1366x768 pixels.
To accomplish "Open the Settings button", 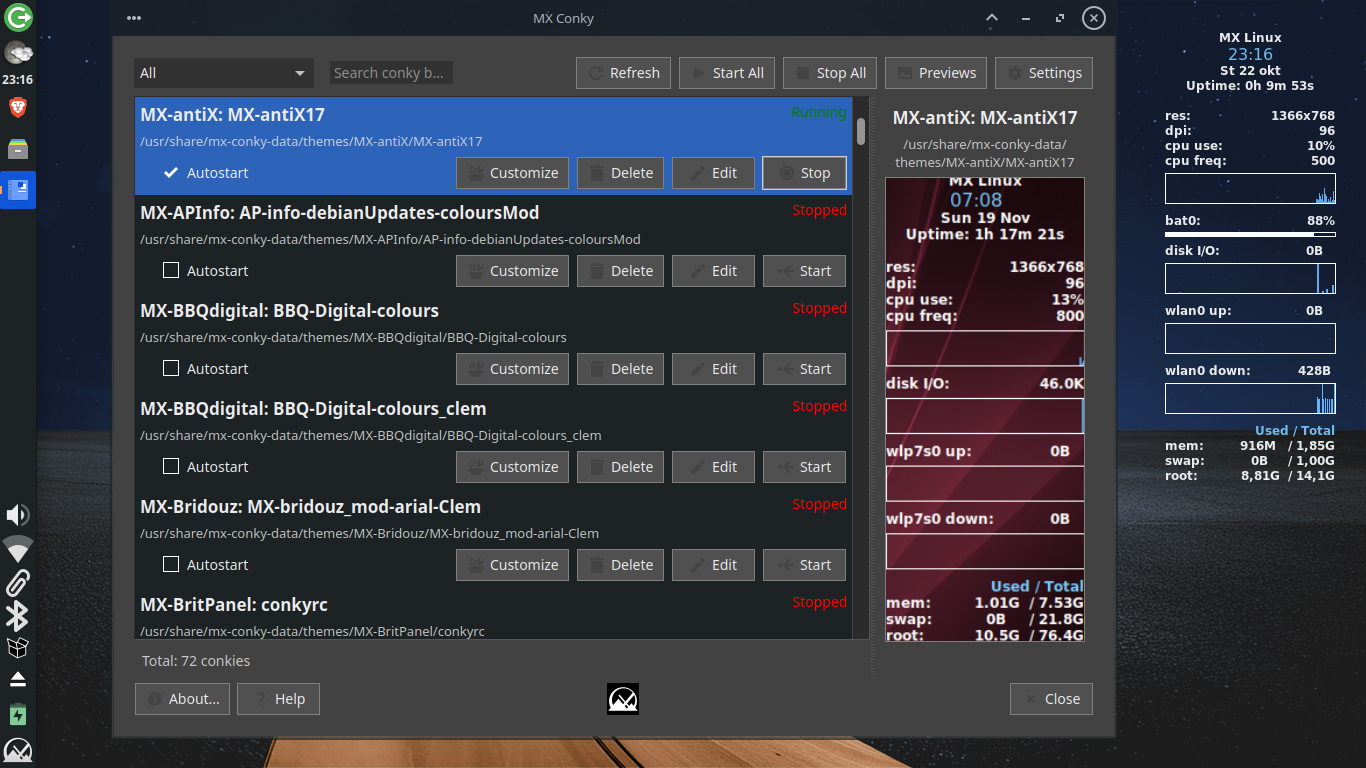I will click(1044, 73).
